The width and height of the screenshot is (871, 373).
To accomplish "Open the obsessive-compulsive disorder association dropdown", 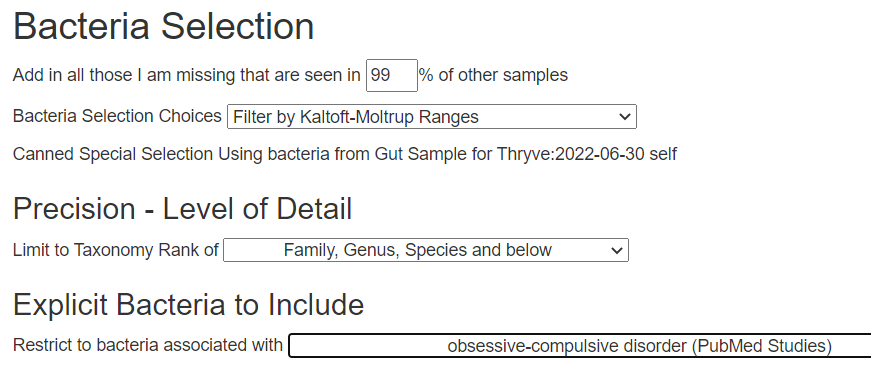I will click(580, 346).
